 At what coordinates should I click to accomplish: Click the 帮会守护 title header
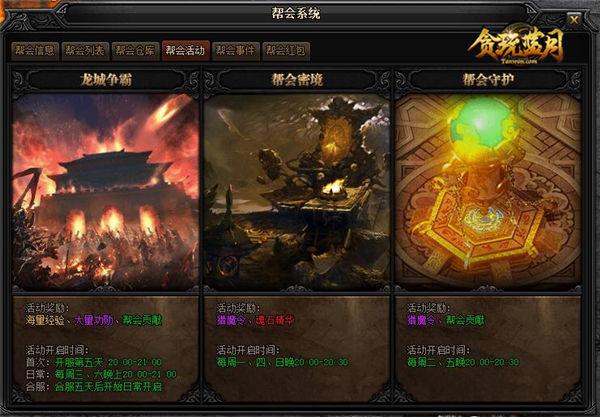[488, 80]
